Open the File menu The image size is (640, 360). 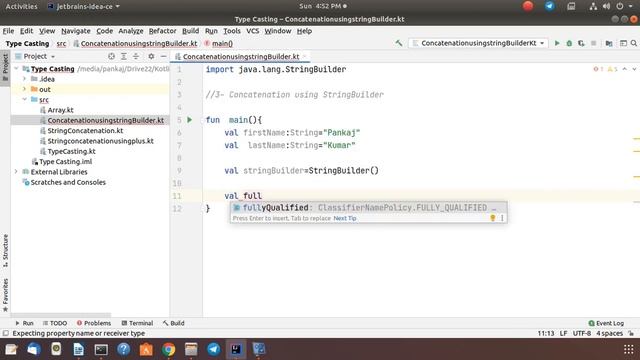(8, 31)
